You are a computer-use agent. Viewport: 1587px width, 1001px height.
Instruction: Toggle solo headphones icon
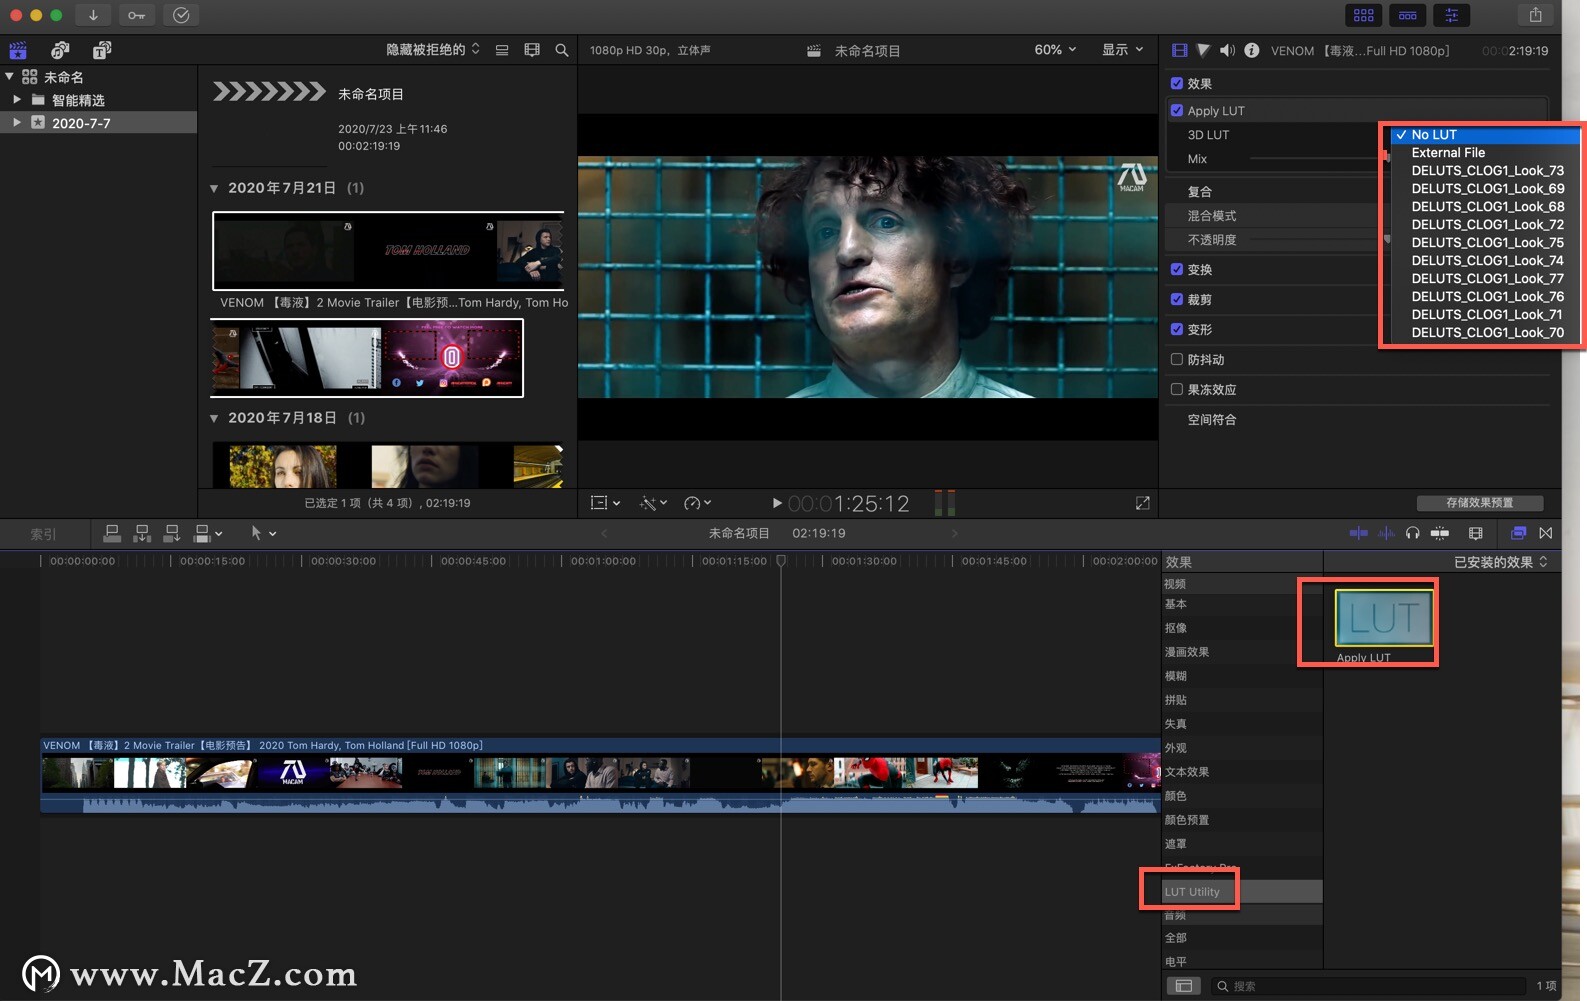(x=1412, y=533)
